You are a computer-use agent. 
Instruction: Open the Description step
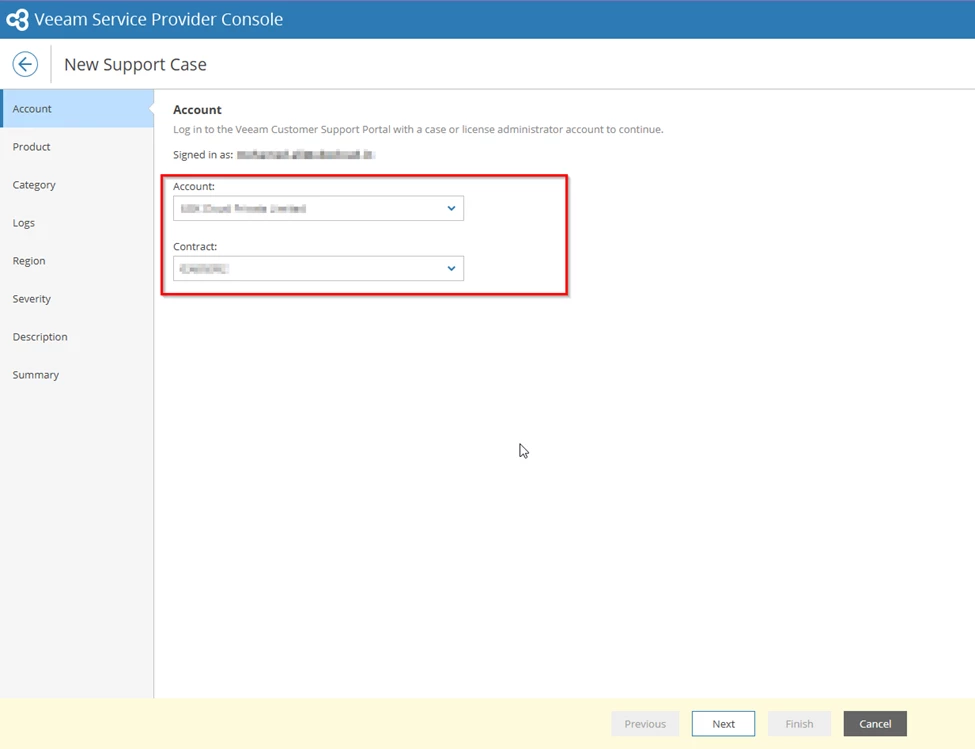[77, 336]
